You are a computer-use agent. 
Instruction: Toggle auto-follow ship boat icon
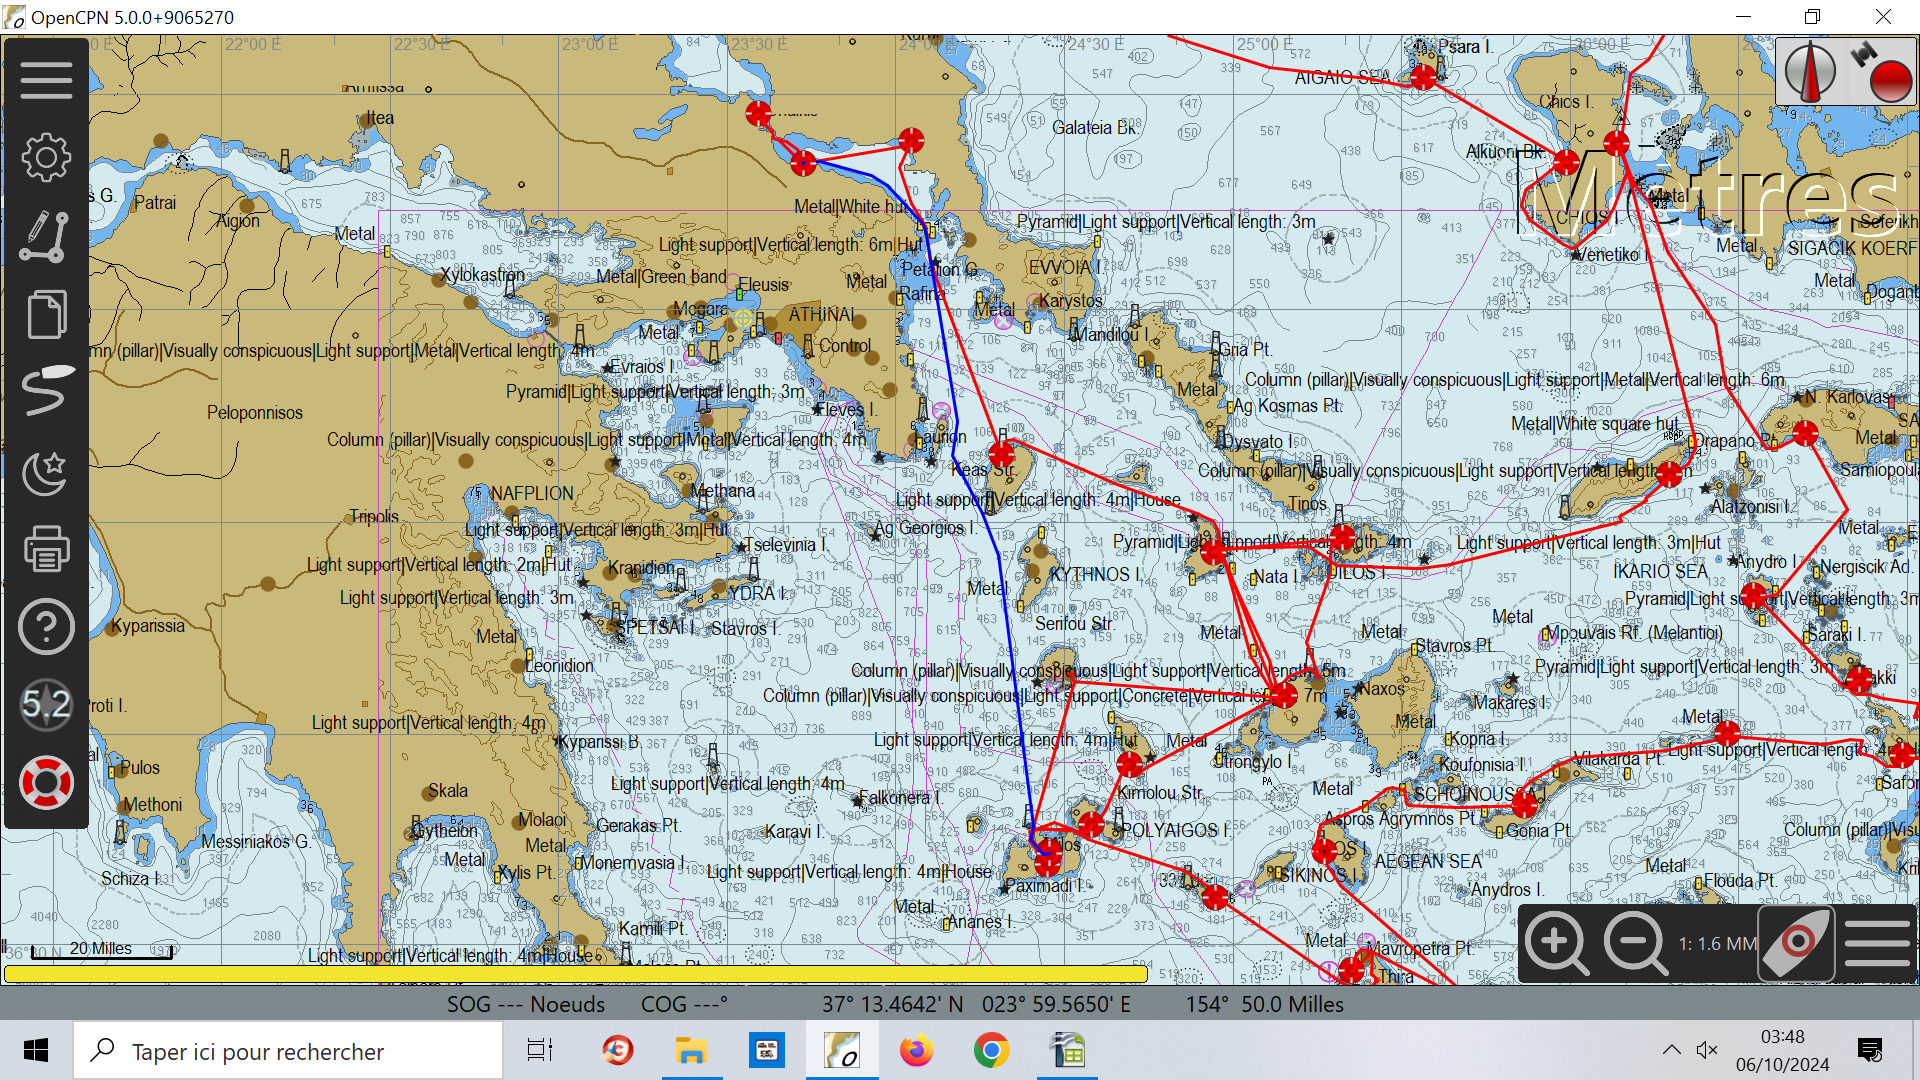[x=1797, y=943]
